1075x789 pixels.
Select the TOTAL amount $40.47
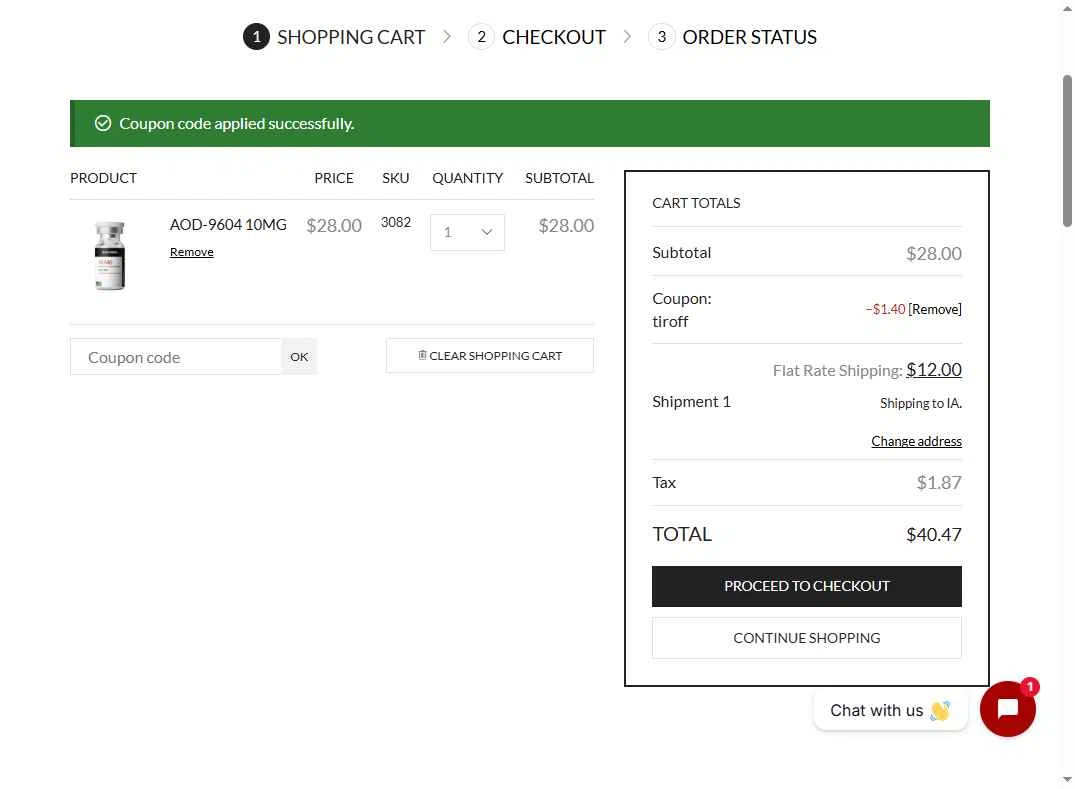tap(934, 535)
